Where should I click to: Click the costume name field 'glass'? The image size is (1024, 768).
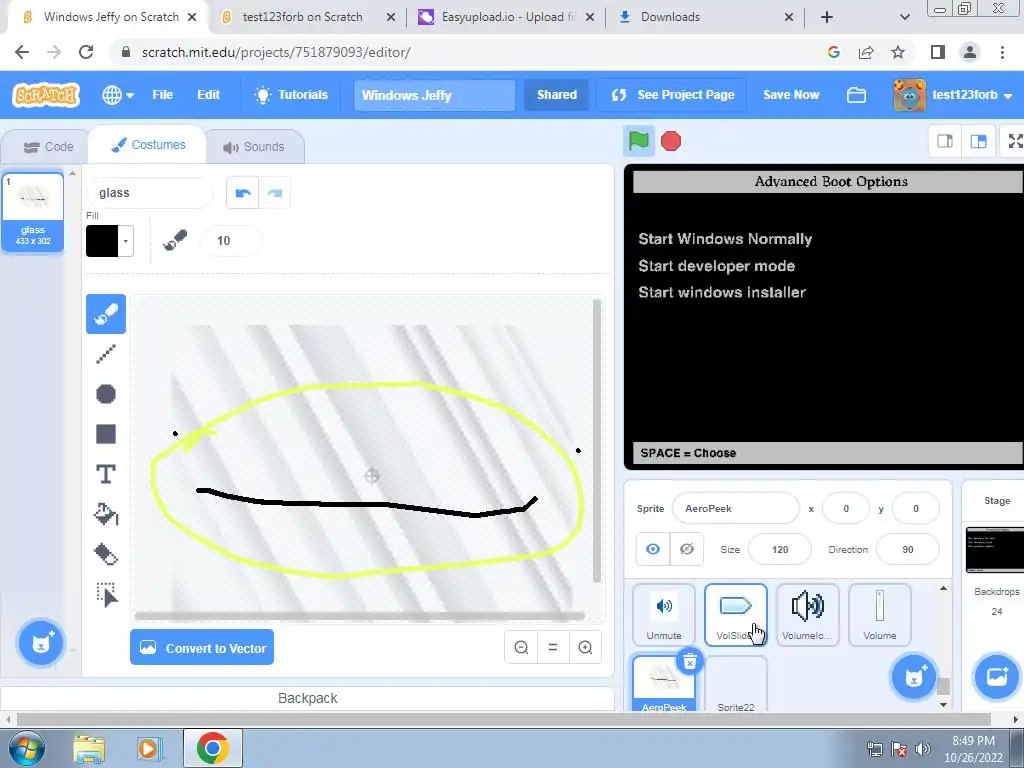coord(150,193)
